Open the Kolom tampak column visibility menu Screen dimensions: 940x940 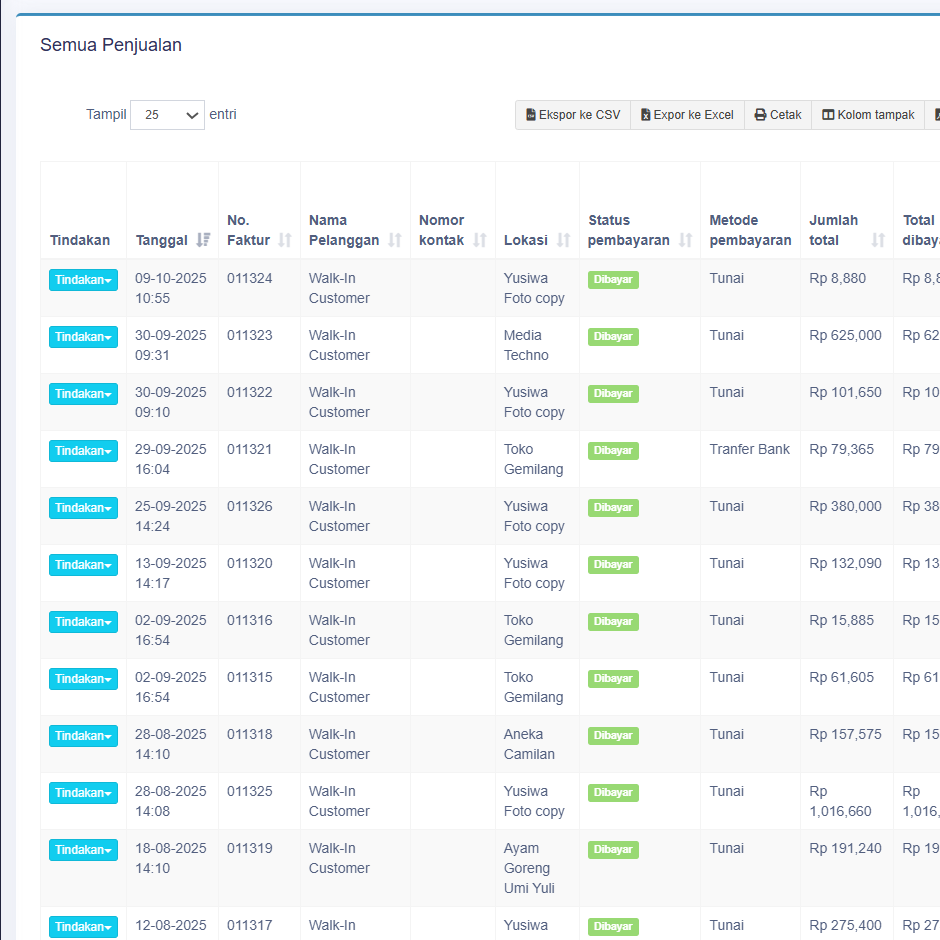click(x=868, y=115)
